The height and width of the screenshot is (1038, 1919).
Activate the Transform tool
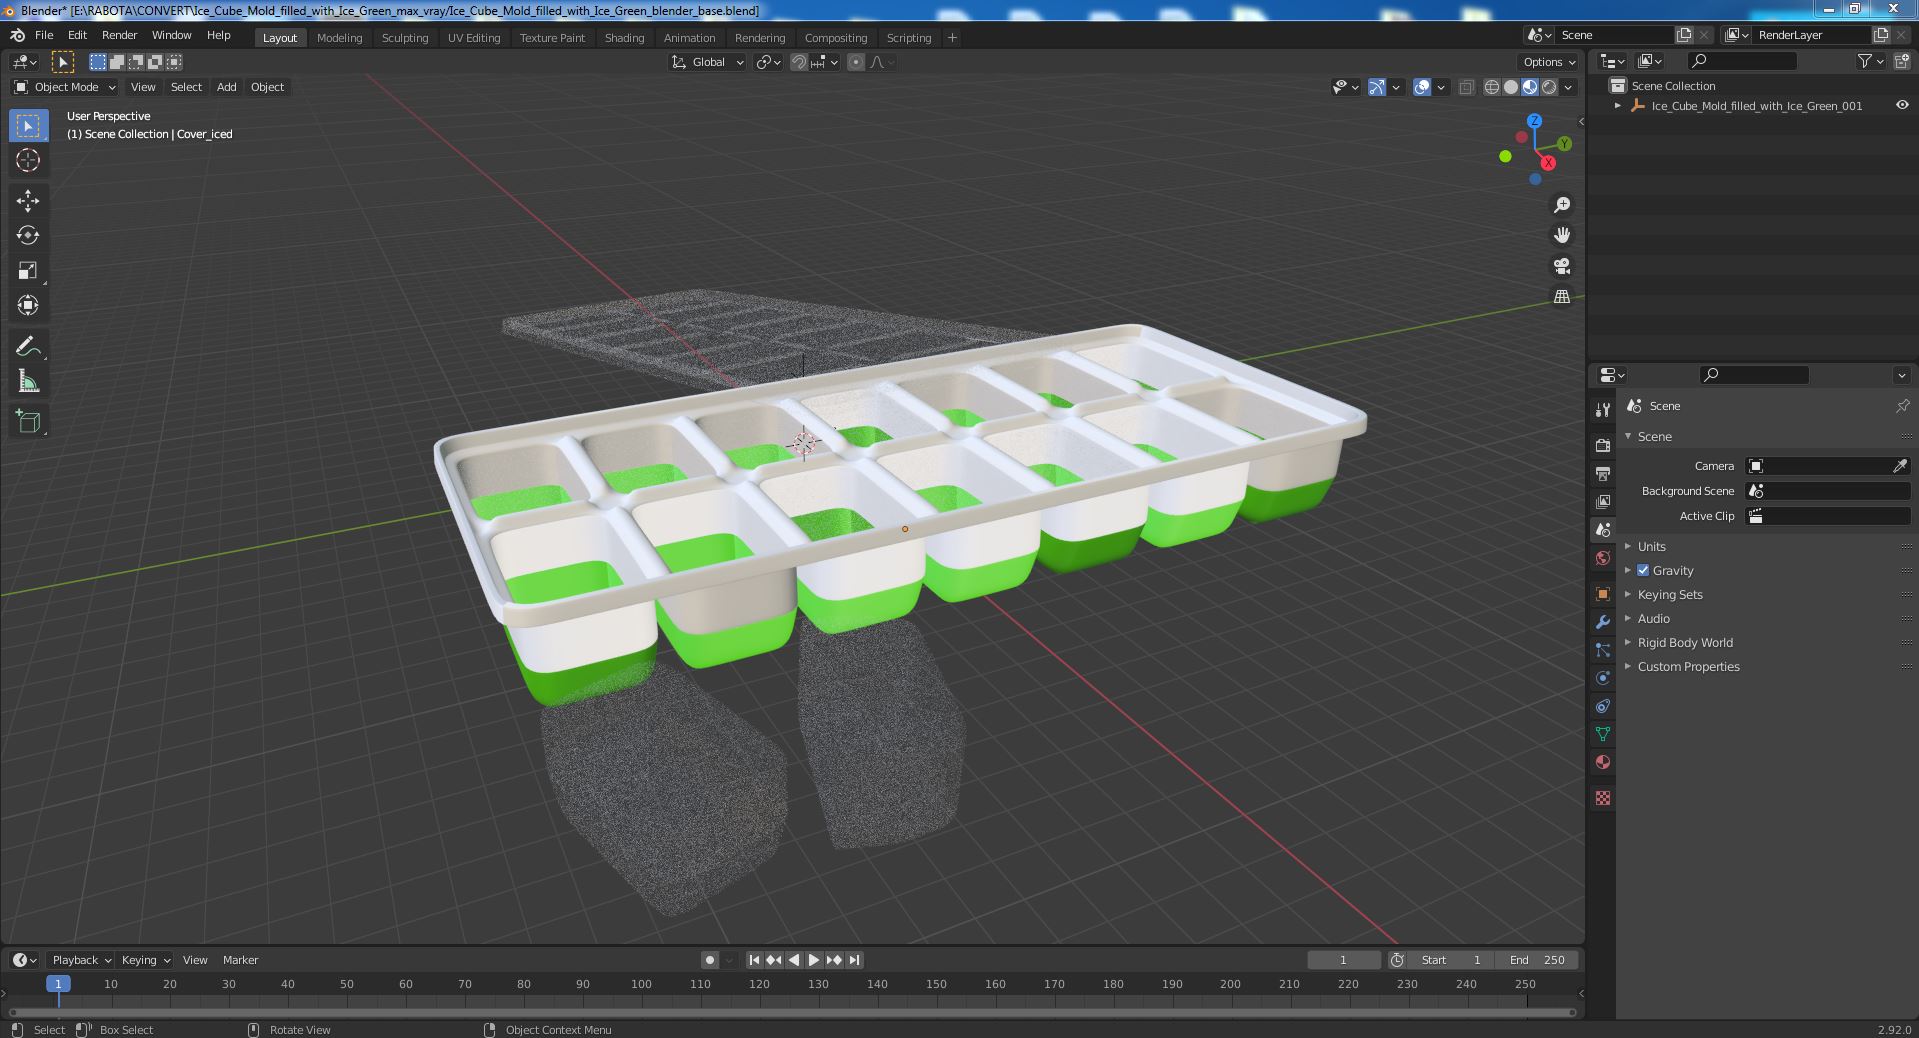click(28, 305)
